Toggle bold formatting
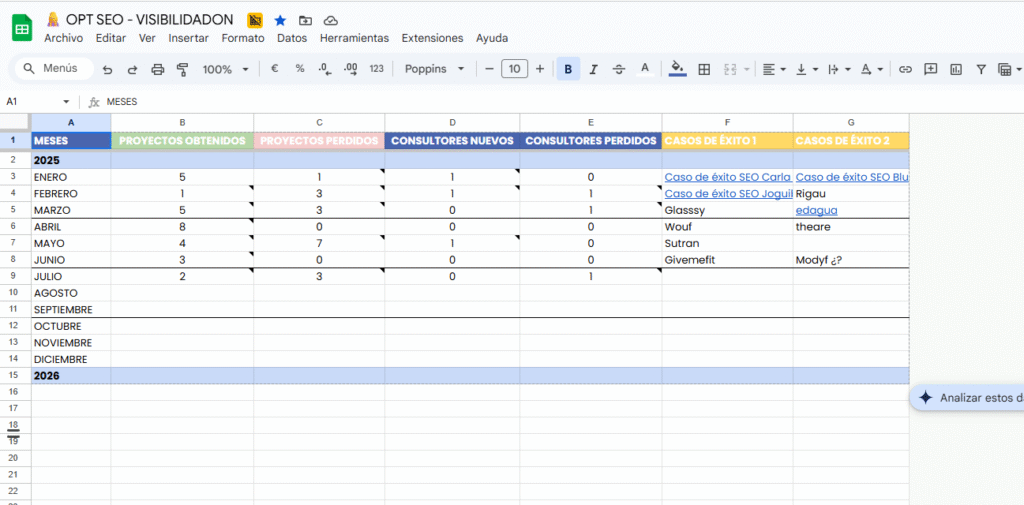Image resolution: width=1024 pixels, height=505 pixels. (x=568, y=69)
